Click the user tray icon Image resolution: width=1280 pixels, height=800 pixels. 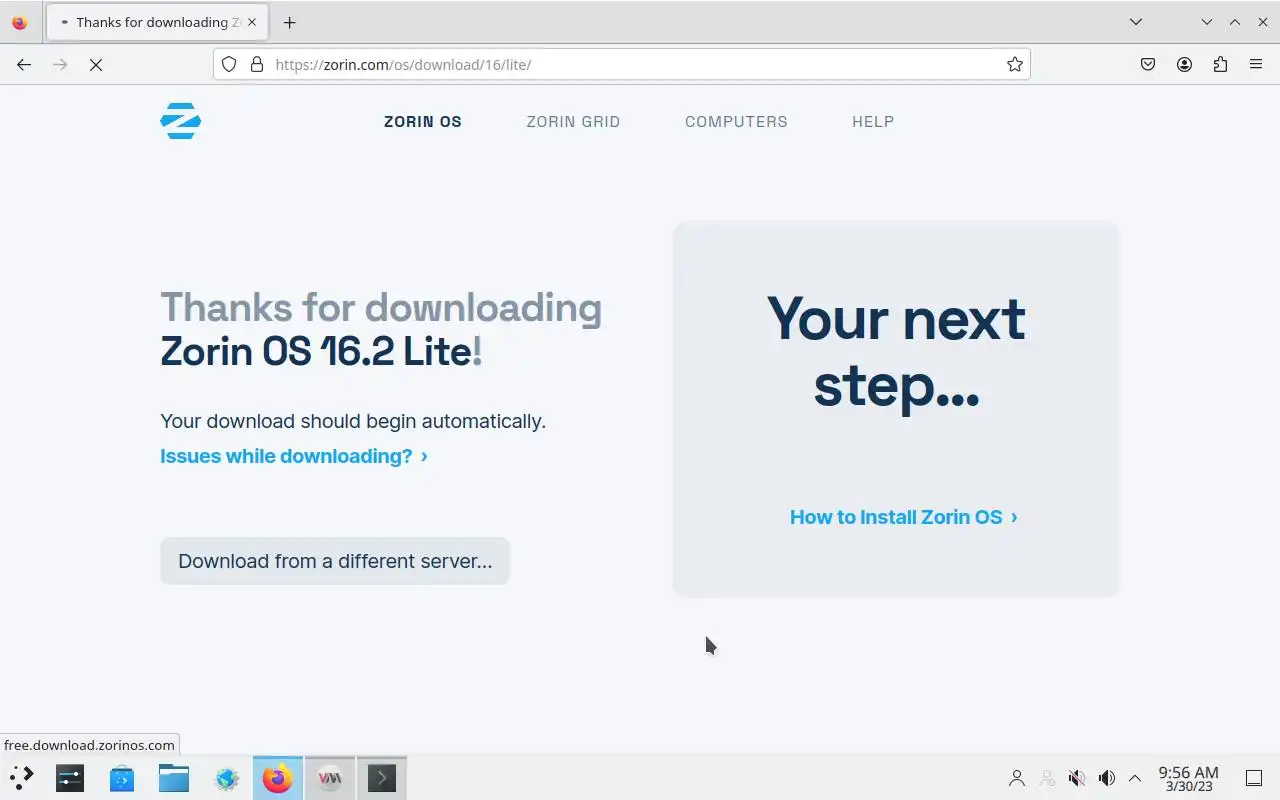[1017, 778]
